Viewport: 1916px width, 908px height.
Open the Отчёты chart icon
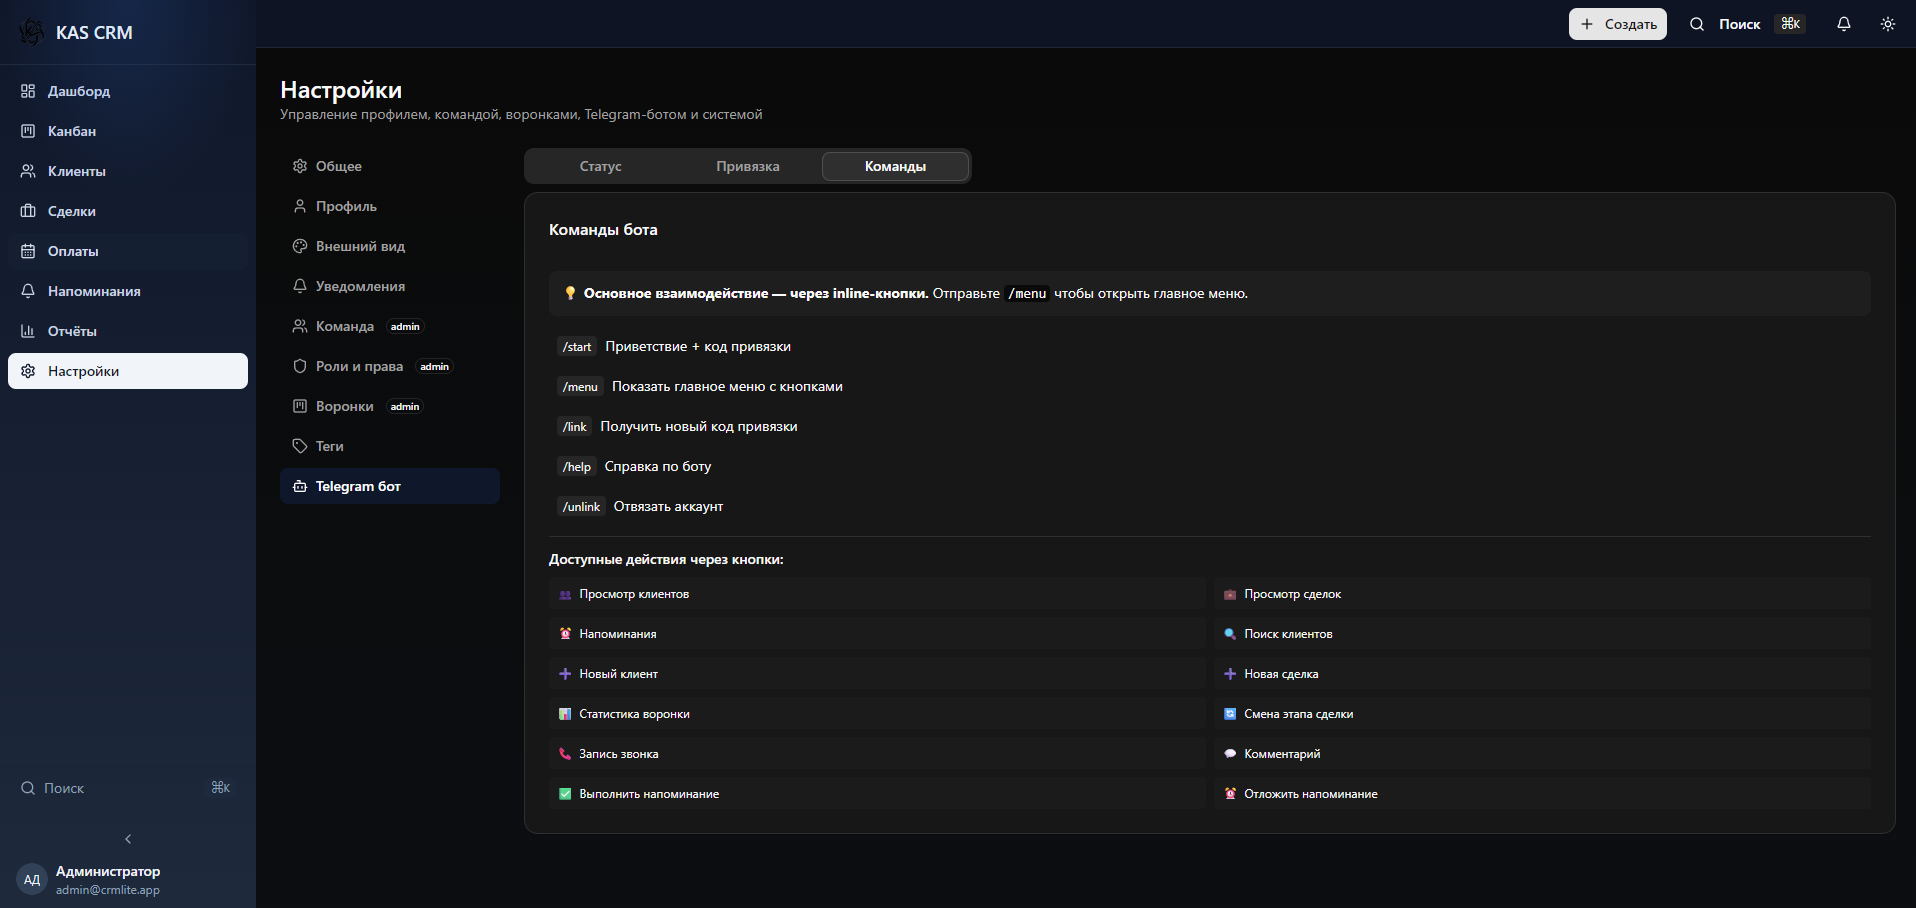click(28, 331)
